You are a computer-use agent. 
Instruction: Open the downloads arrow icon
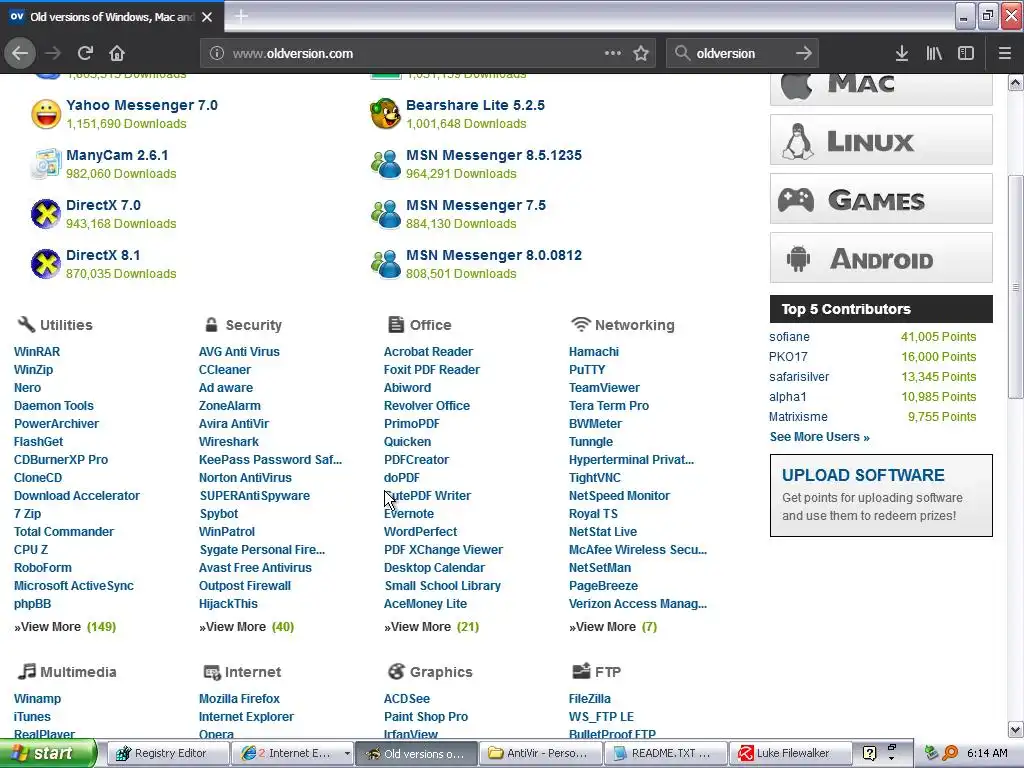[902, 54]
